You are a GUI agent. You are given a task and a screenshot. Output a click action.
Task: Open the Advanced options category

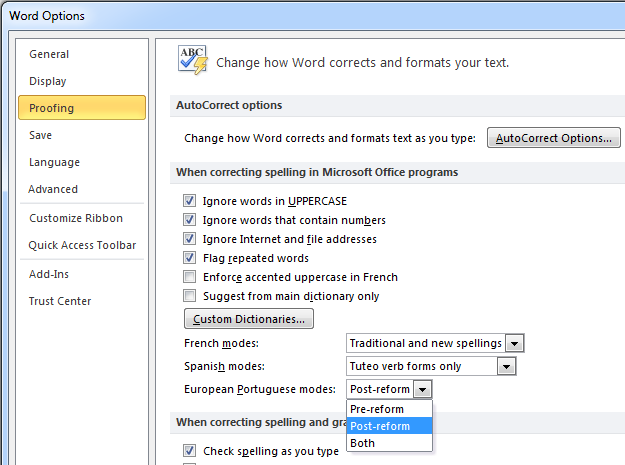pos(53,189)
